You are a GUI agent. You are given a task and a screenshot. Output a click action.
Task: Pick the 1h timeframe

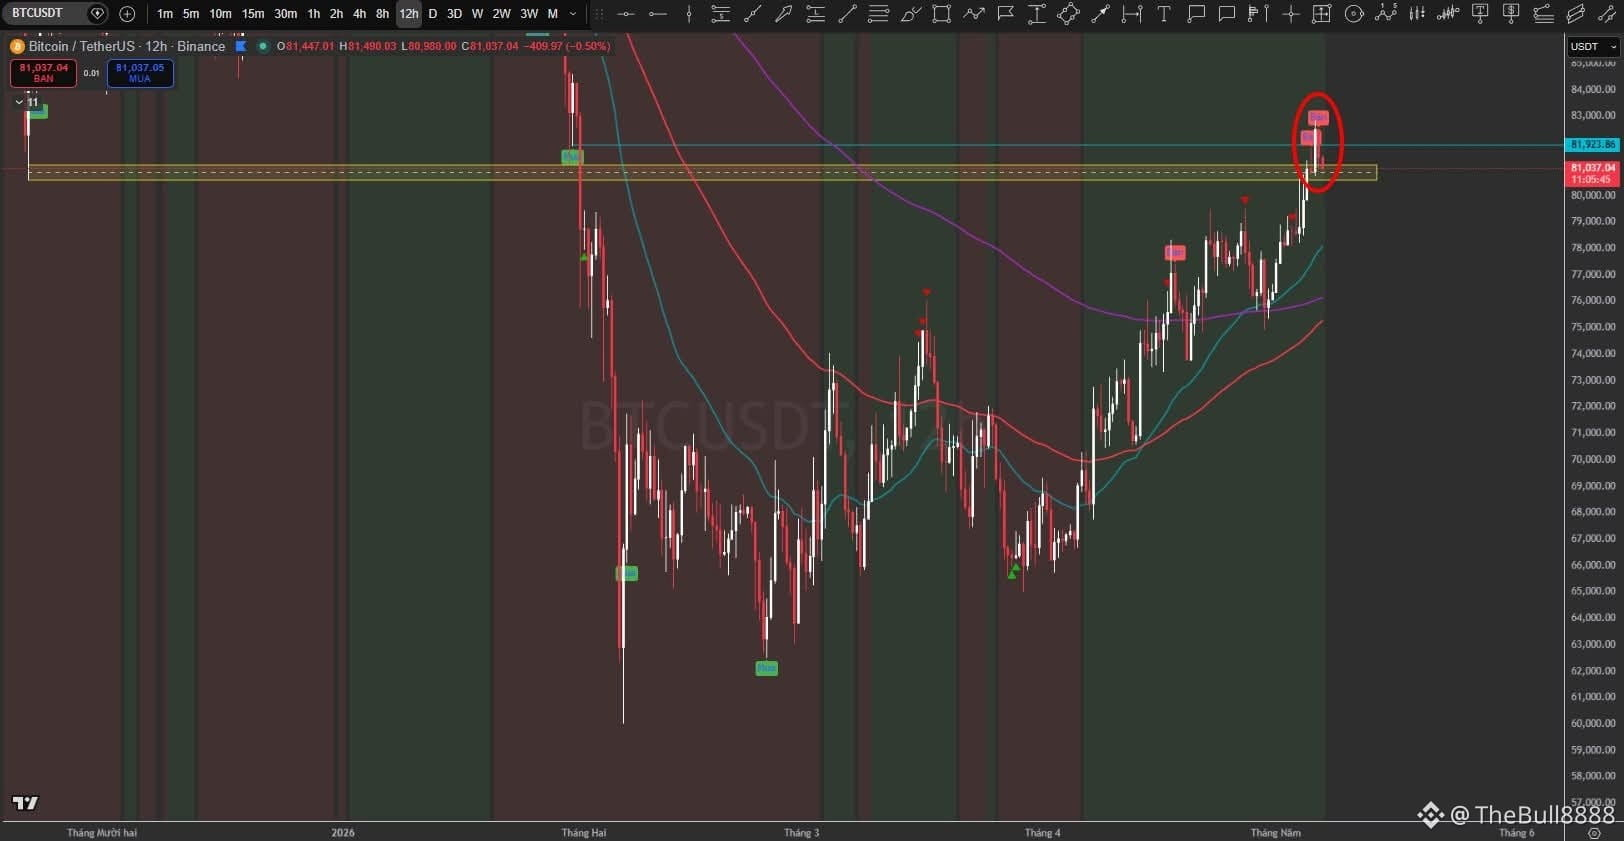click(313, 14)
